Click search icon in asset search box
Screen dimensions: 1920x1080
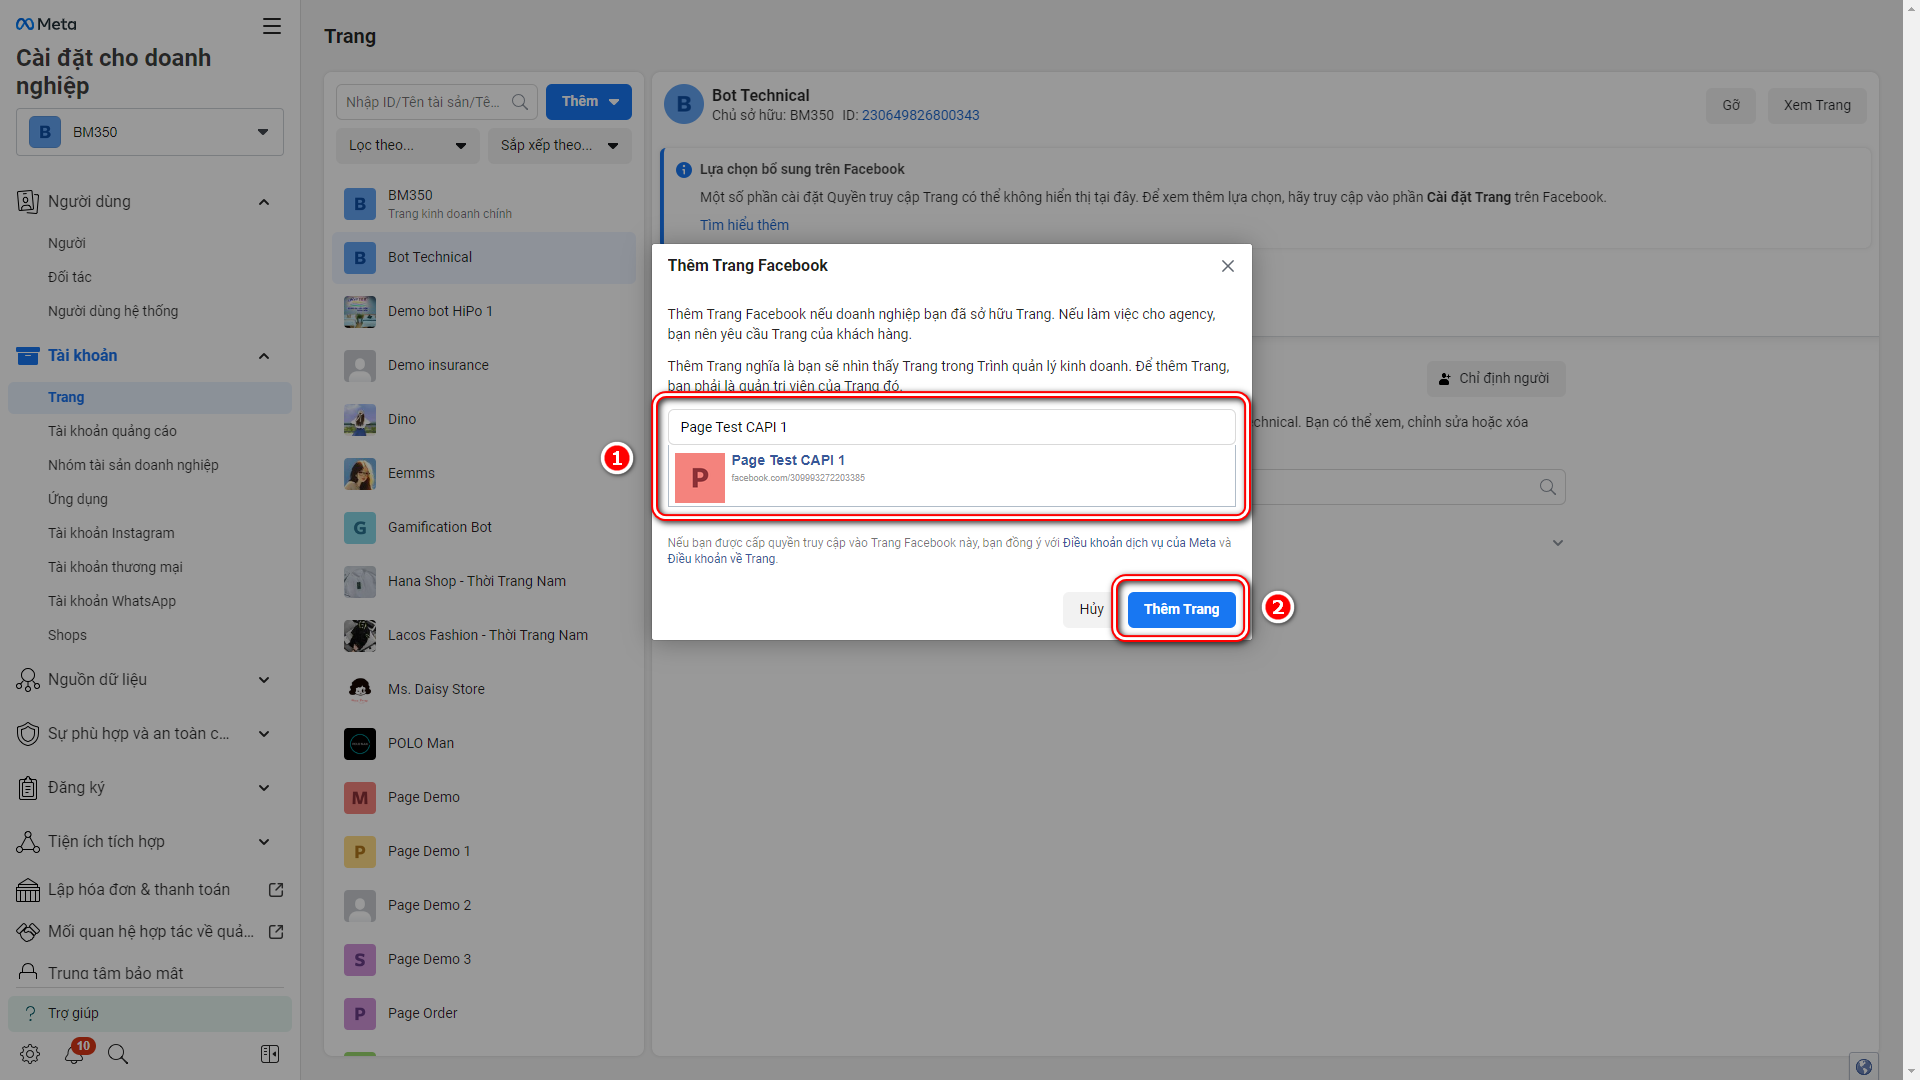(520, 102)
